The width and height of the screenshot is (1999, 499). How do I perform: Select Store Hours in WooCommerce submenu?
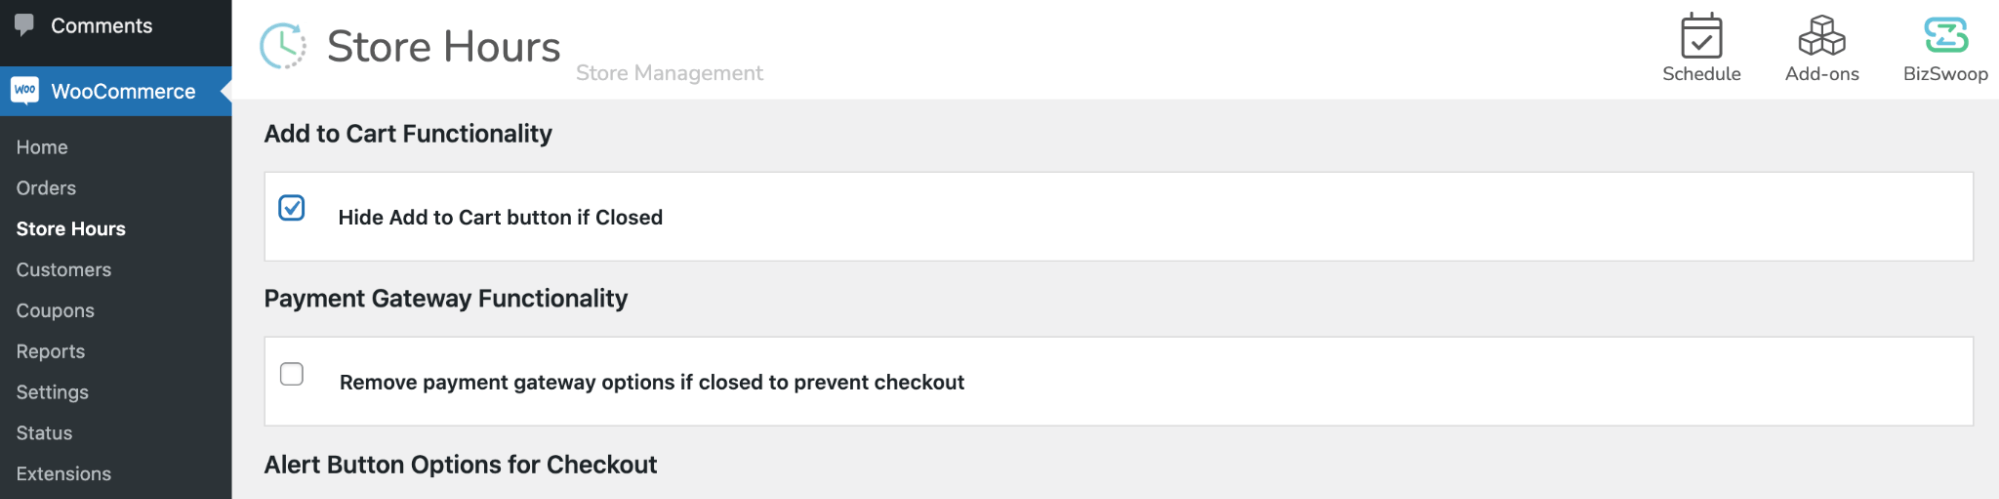(71, 229)
